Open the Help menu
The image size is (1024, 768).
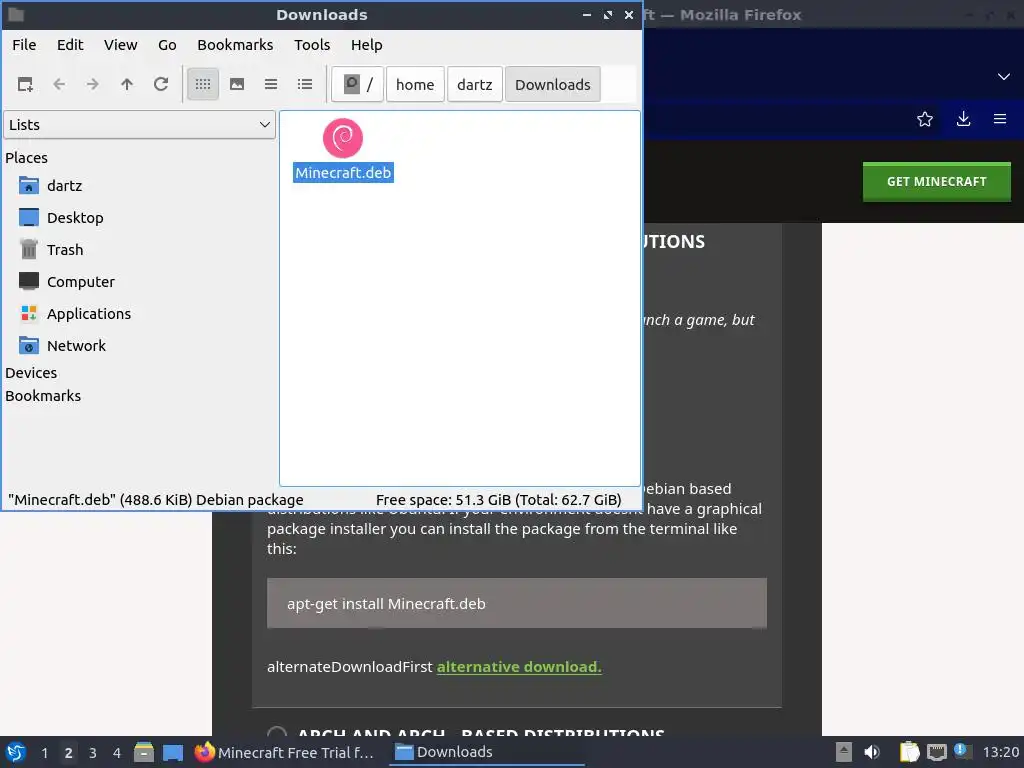pos(366,45)
